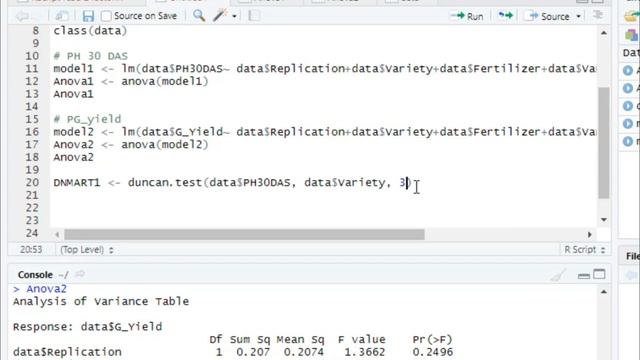Click the import dataset icon in the right pane
Screen dimensions: 640x360
[632, 35]
